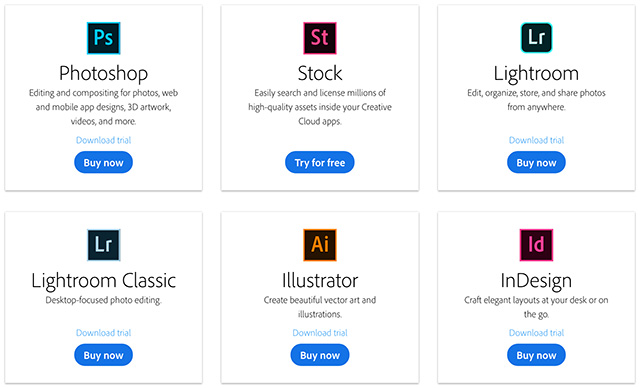
Task: Select the Photoshop product title
Action: click(x=104, y=74)
